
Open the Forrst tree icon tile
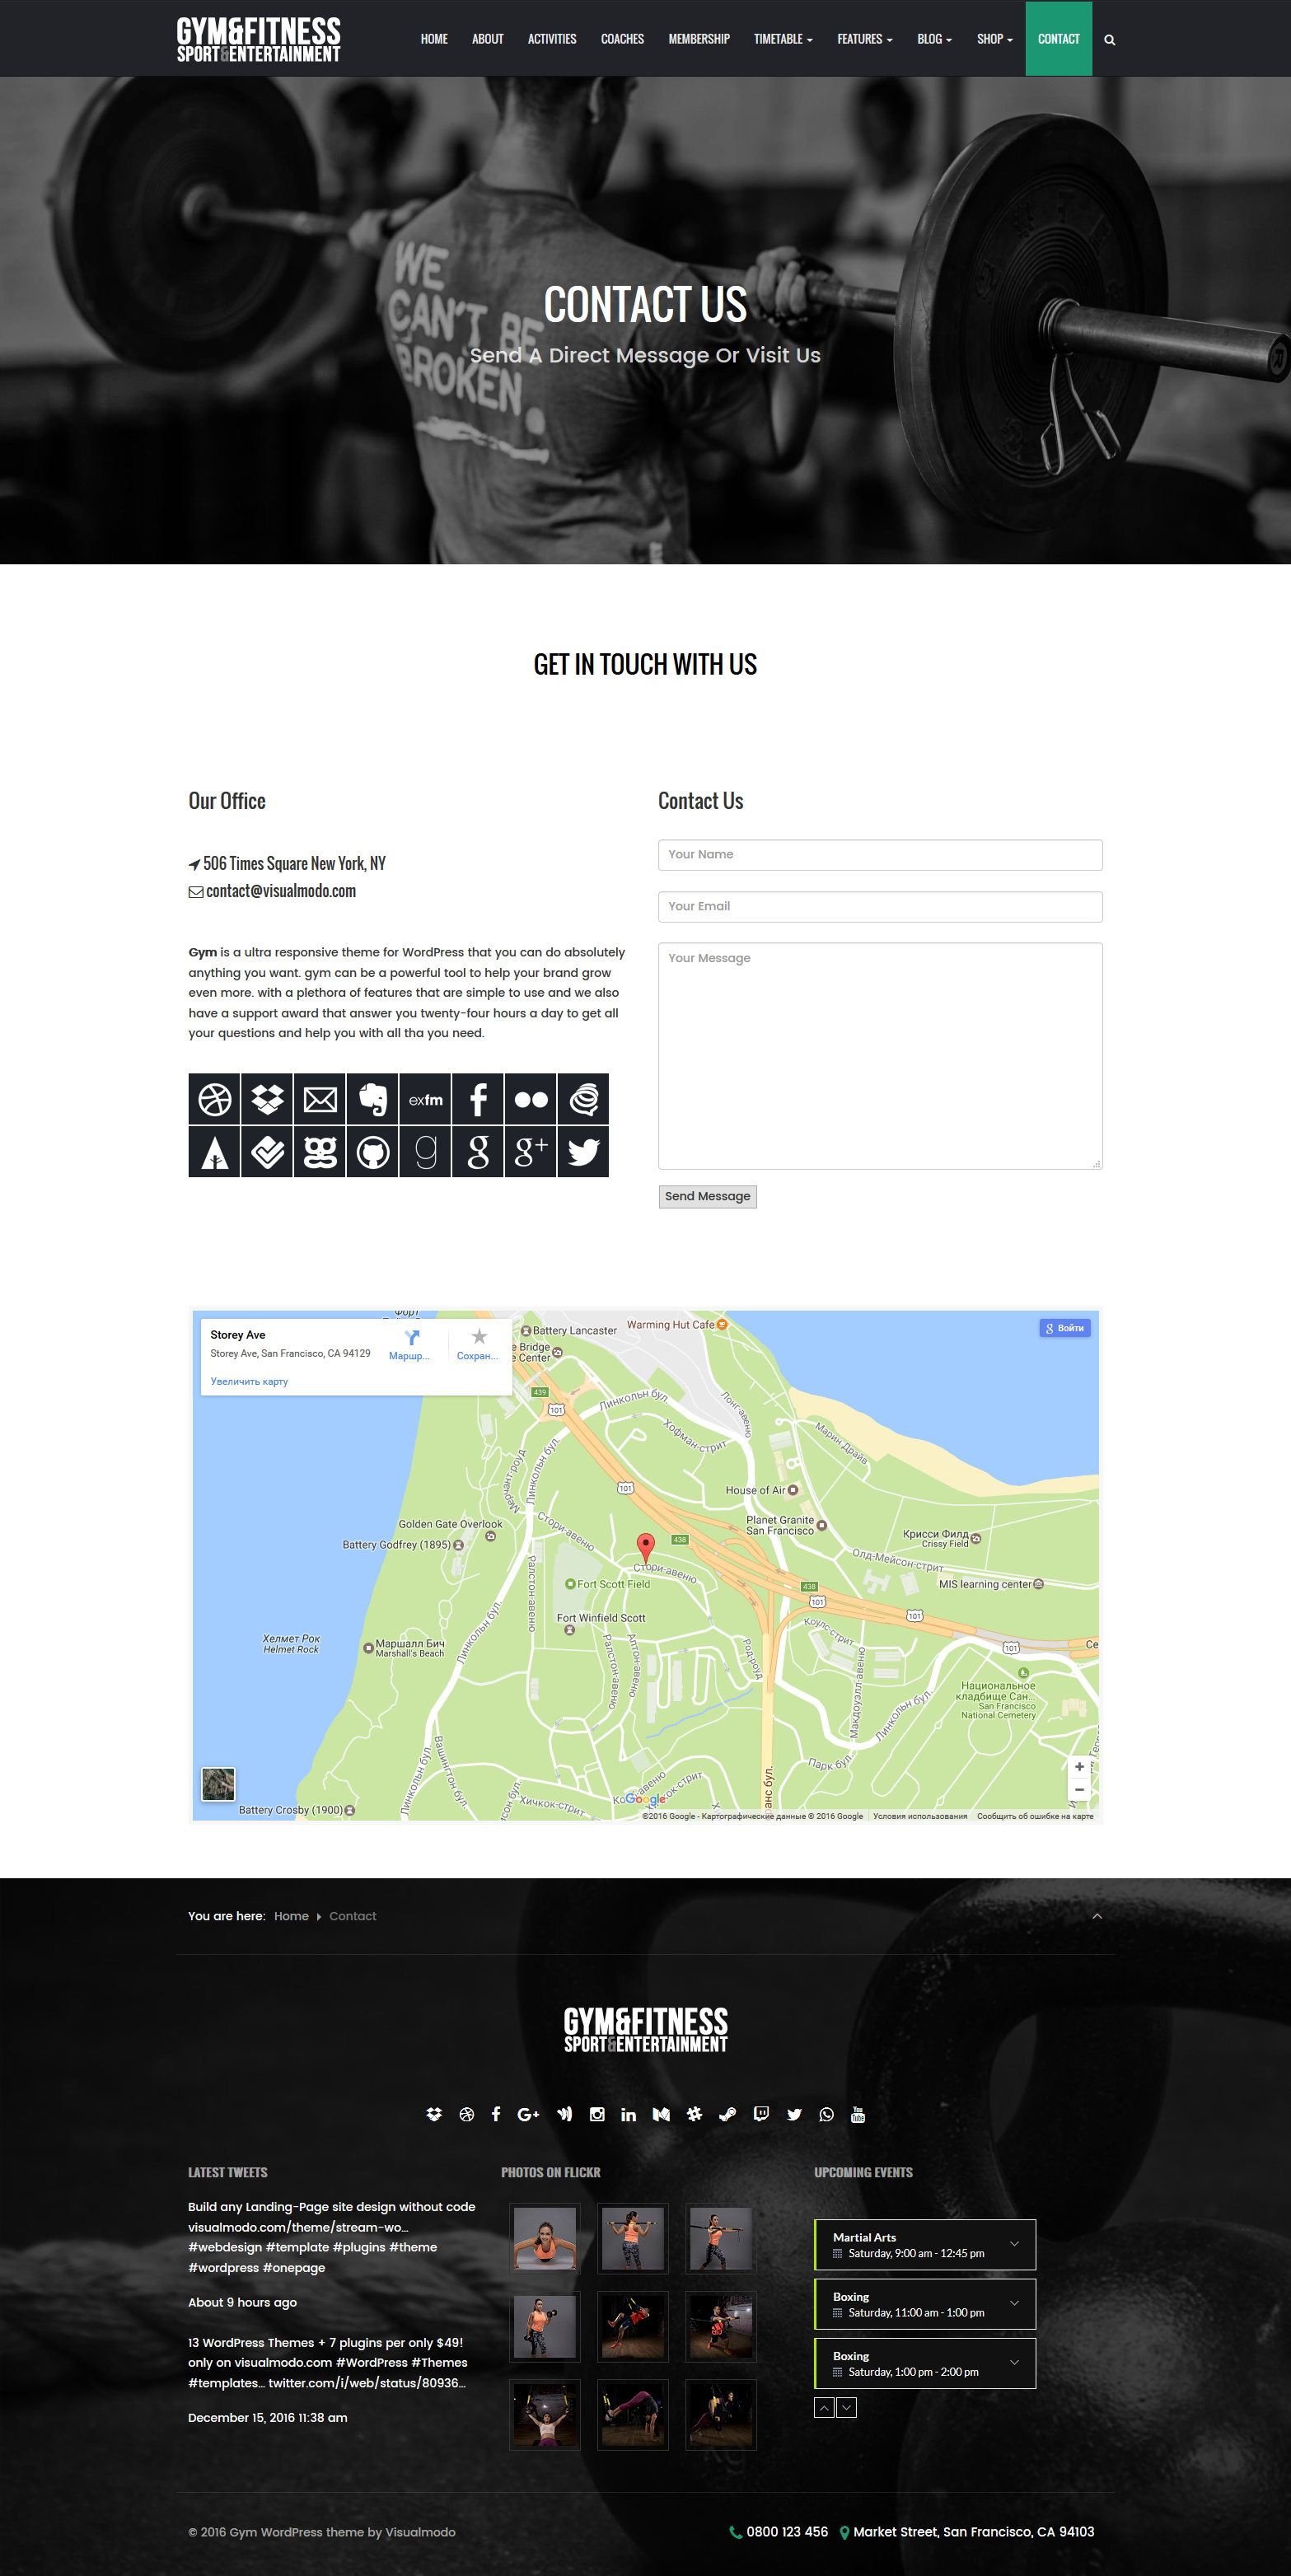(x=214, y=1152)
